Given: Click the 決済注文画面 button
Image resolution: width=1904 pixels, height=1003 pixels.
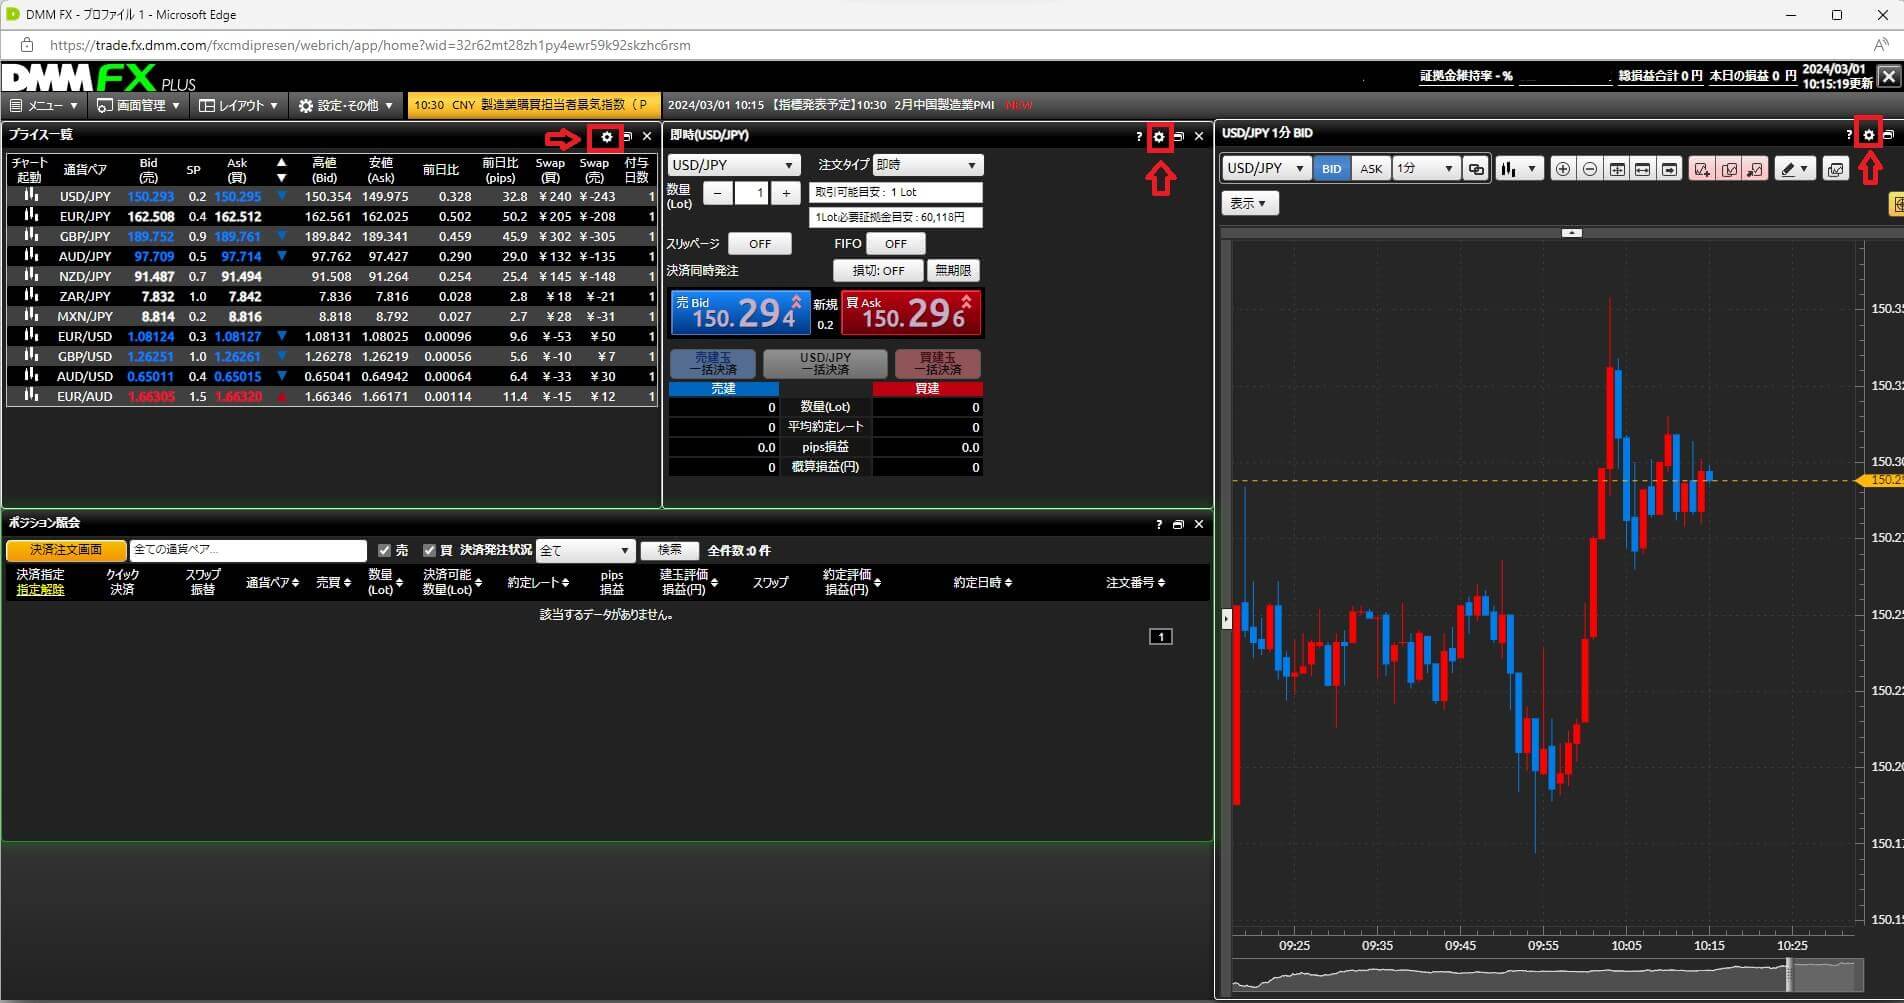Looking at the screenshot, I should (66, 550).
